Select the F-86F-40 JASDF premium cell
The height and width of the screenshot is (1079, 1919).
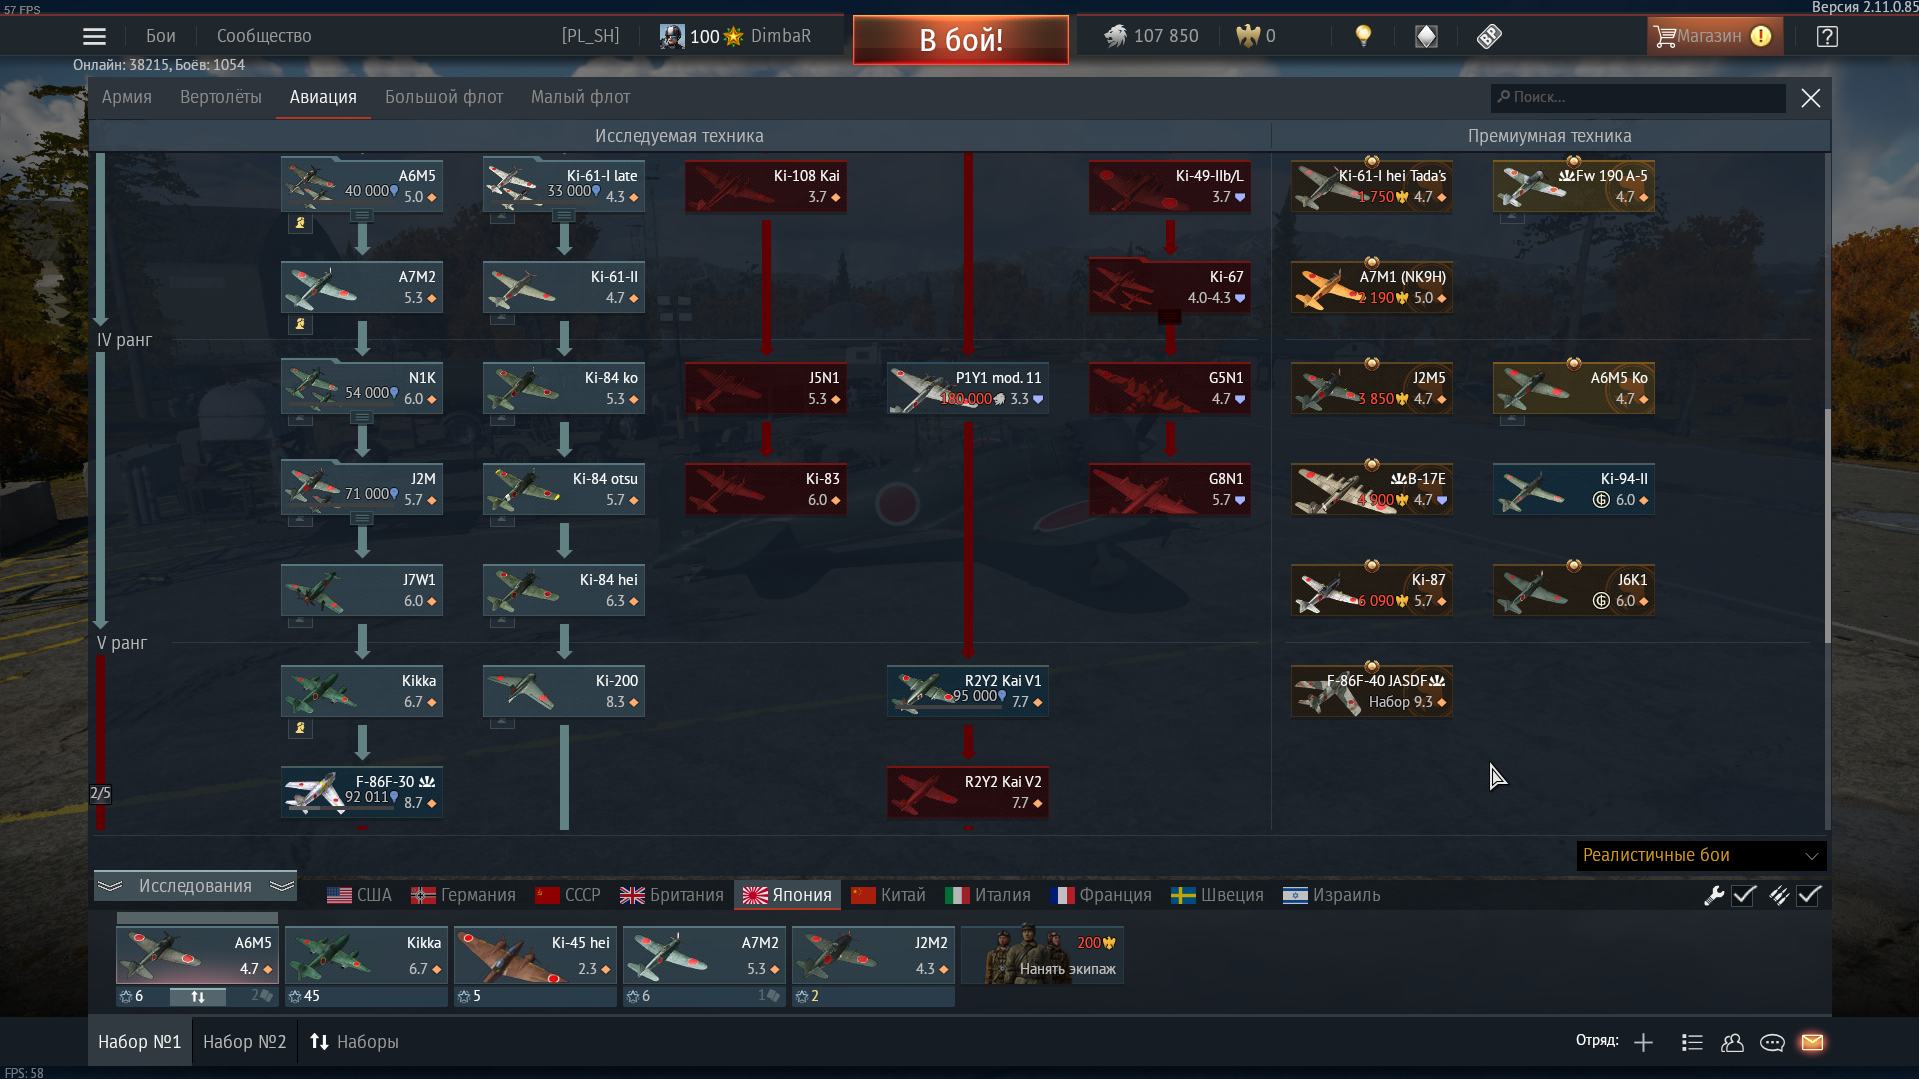1372,691
